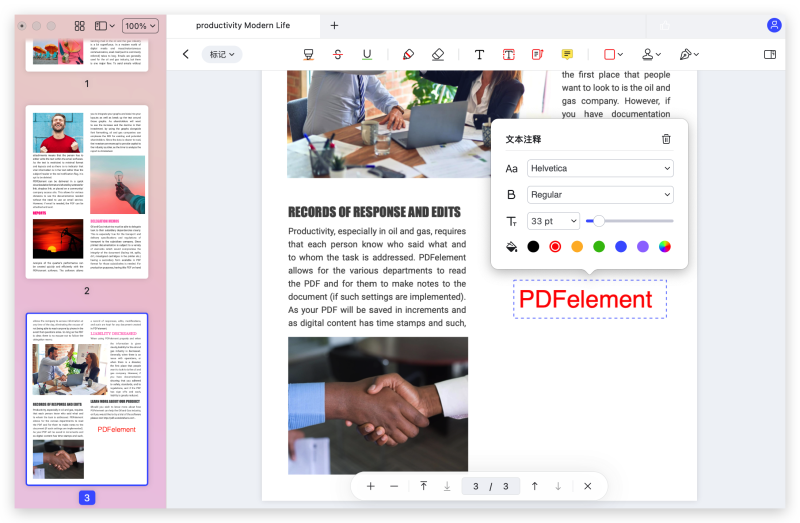
Task: Select the highlight text tool
Action: 309,54
